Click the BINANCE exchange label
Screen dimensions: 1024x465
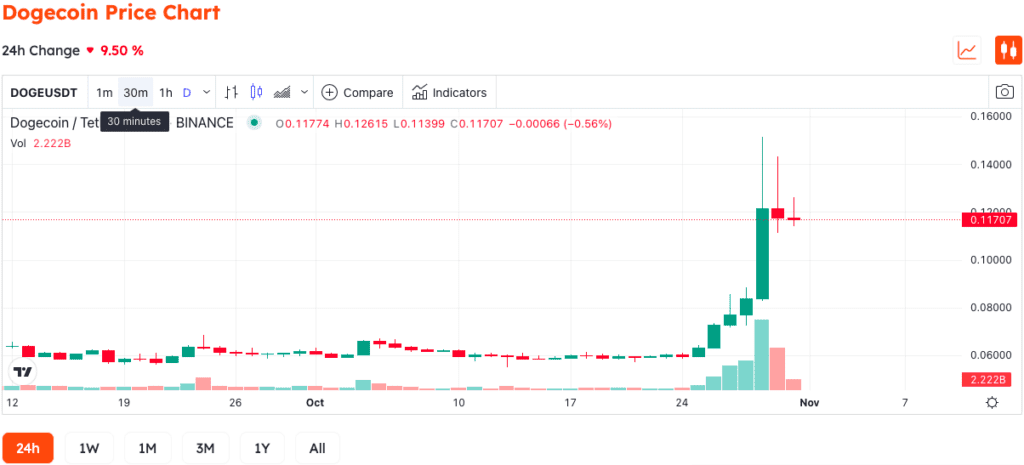[x=205, y=123]
